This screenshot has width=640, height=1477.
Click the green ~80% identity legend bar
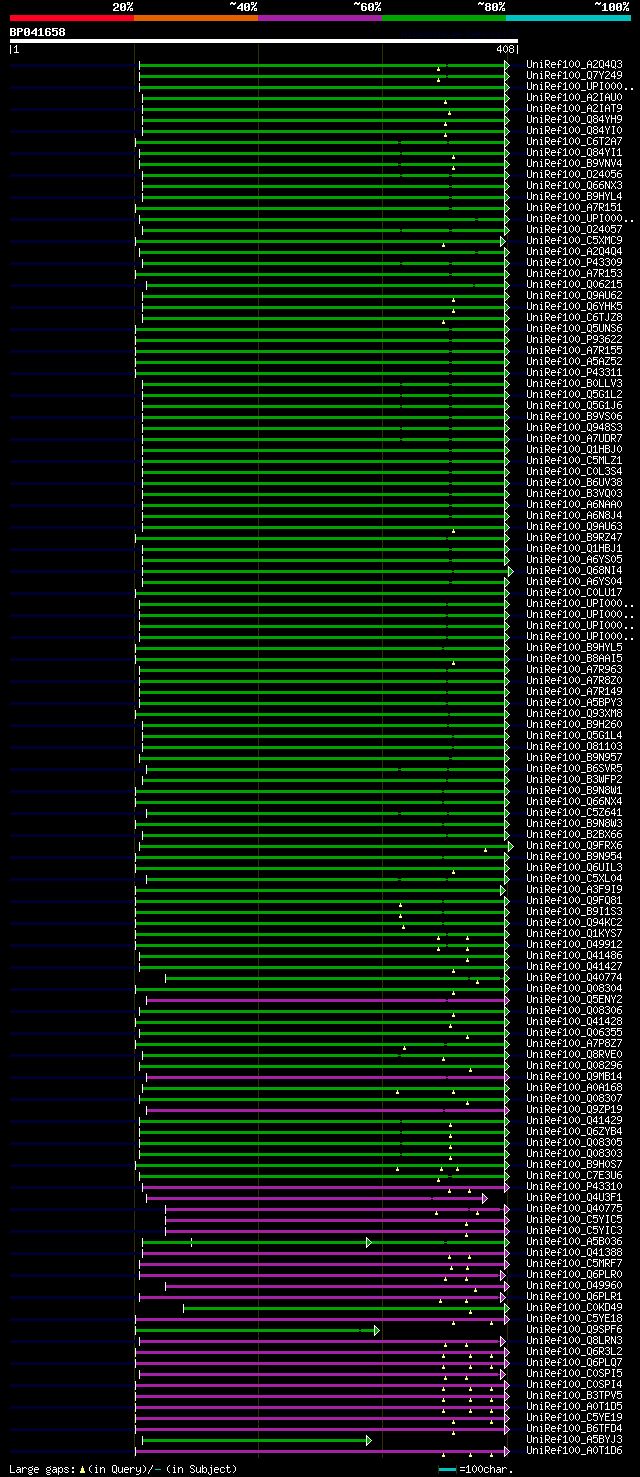(443, 18)
